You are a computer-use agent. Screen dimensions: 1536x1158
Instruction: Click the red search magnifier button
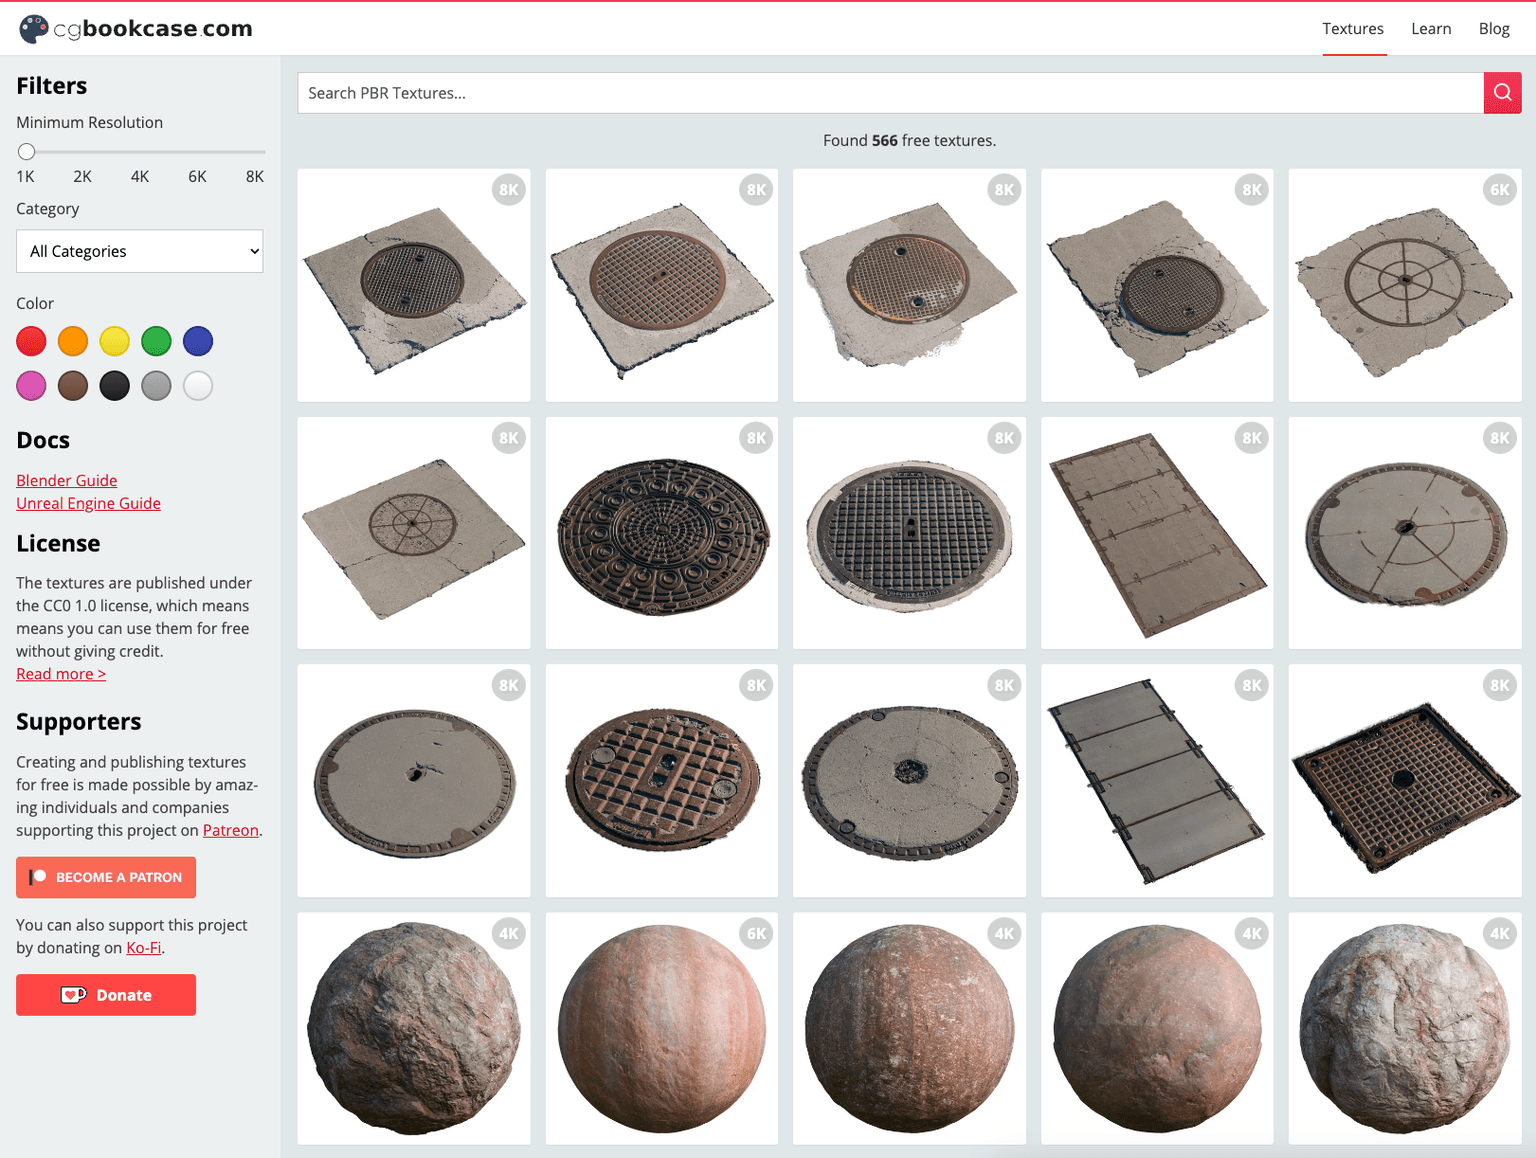[x=1502, y=93]
